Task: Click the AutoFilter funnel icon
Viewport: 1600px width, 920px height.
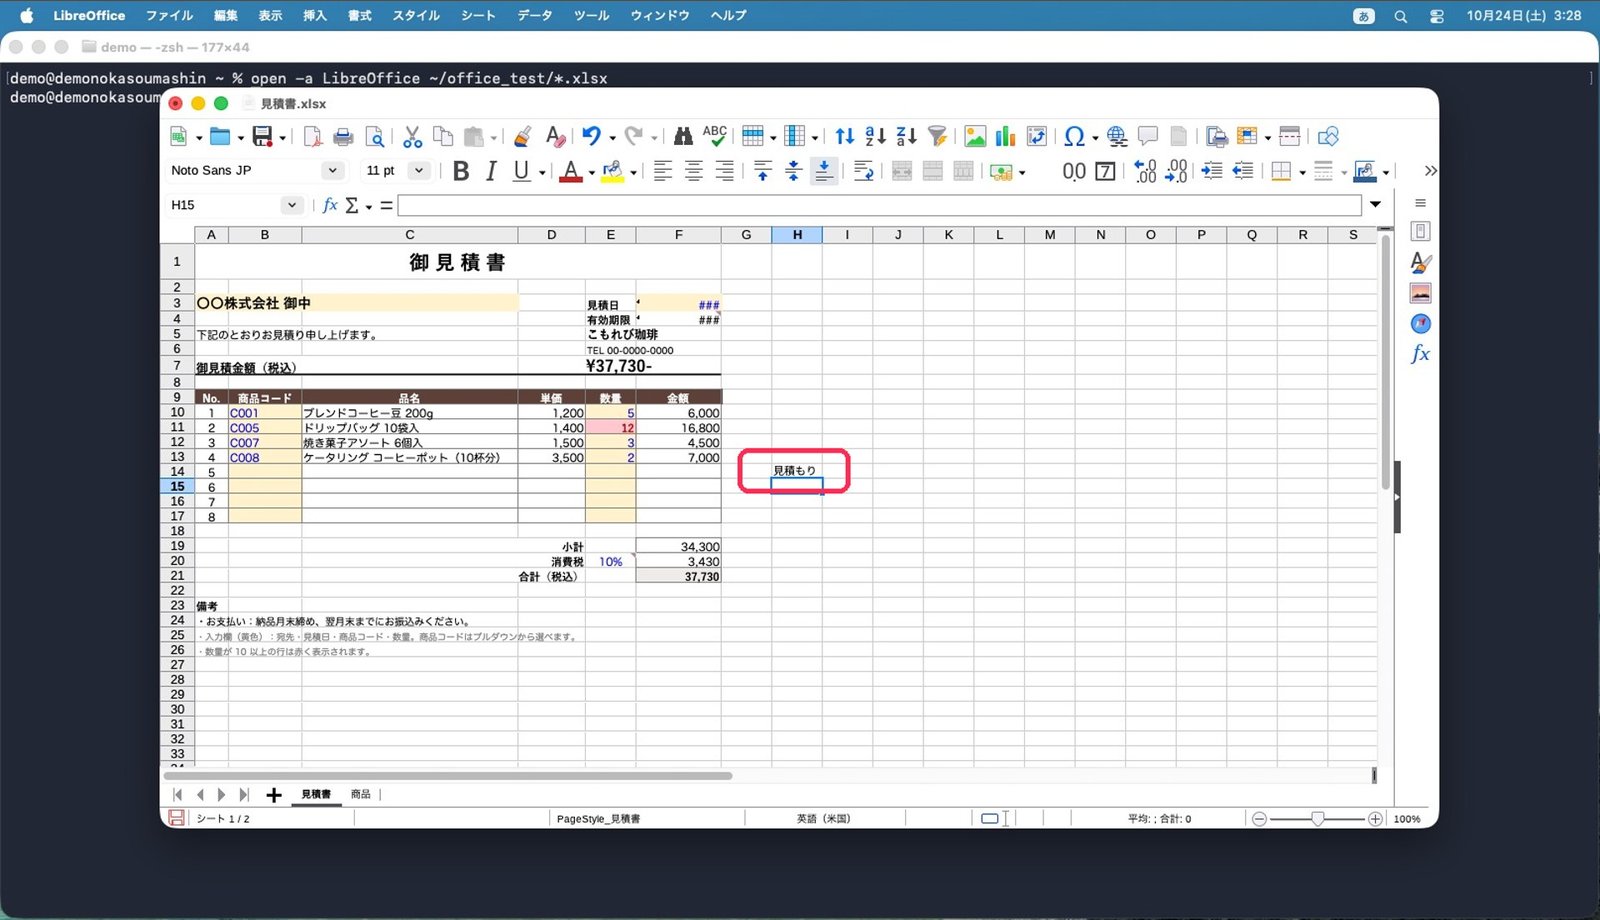Action: pos(937,137)
